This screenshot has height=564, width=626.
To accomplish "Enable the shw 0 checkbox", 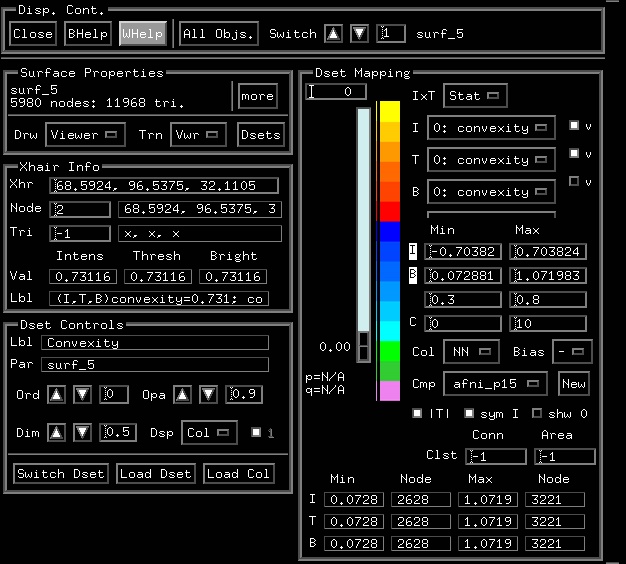I will tap(537, 413).
